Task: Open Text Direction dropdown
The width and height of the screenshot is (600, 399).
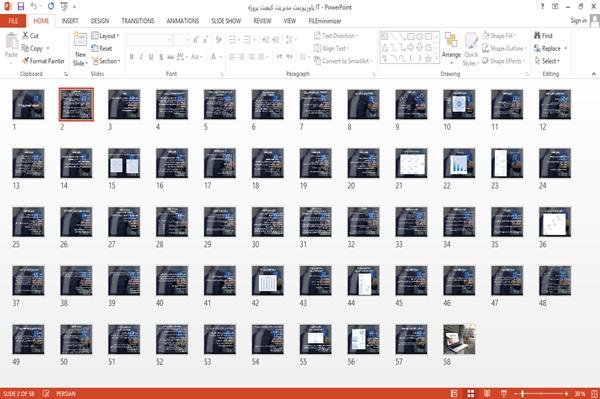Action: point(336,36)
